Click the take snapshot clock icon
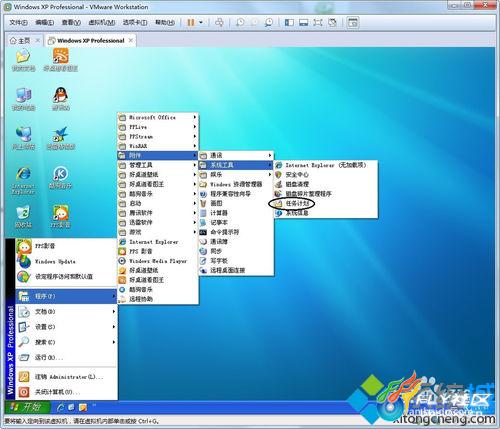Screen dimensions: 500x429 [240, 23]
